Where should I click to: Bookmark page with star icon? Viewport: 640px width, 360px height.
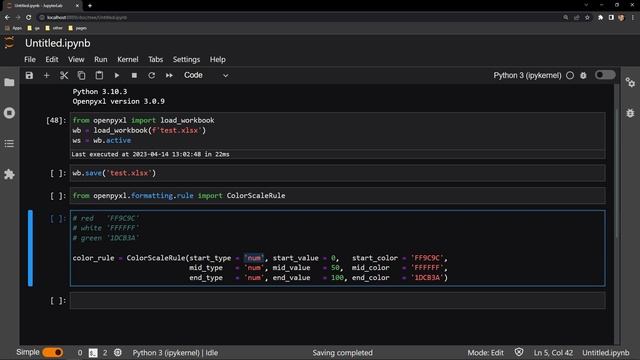click(587, 18)
